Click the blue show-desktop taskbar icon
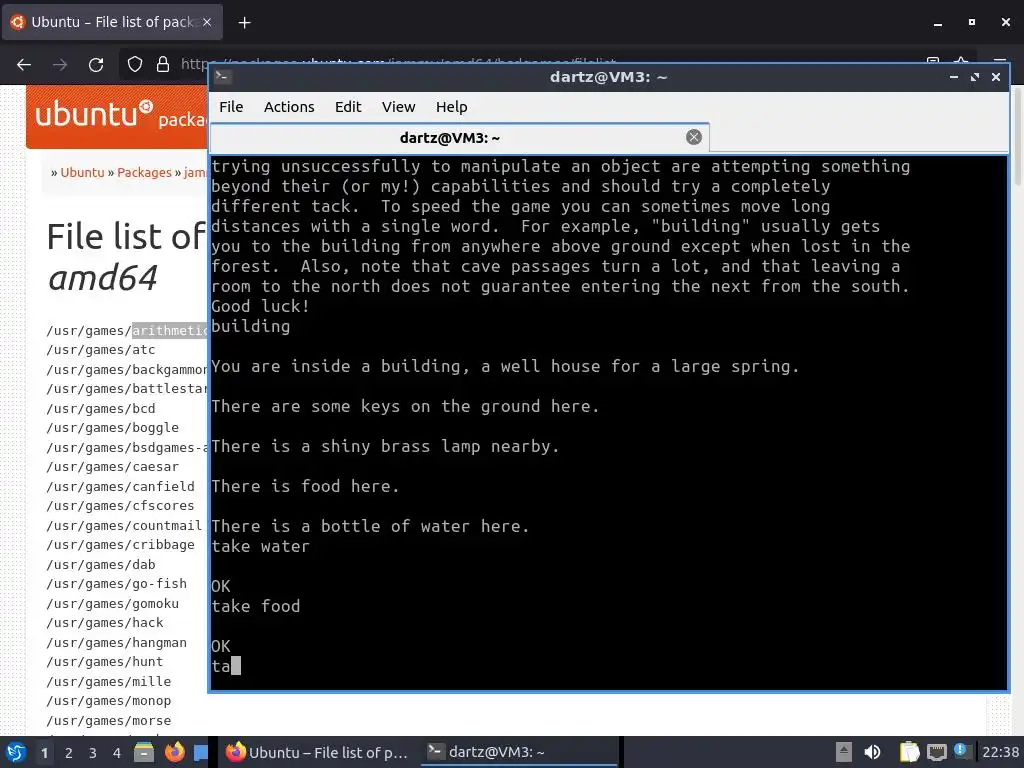The width and height of the screenshot is (1024, 768). (200, 752)
